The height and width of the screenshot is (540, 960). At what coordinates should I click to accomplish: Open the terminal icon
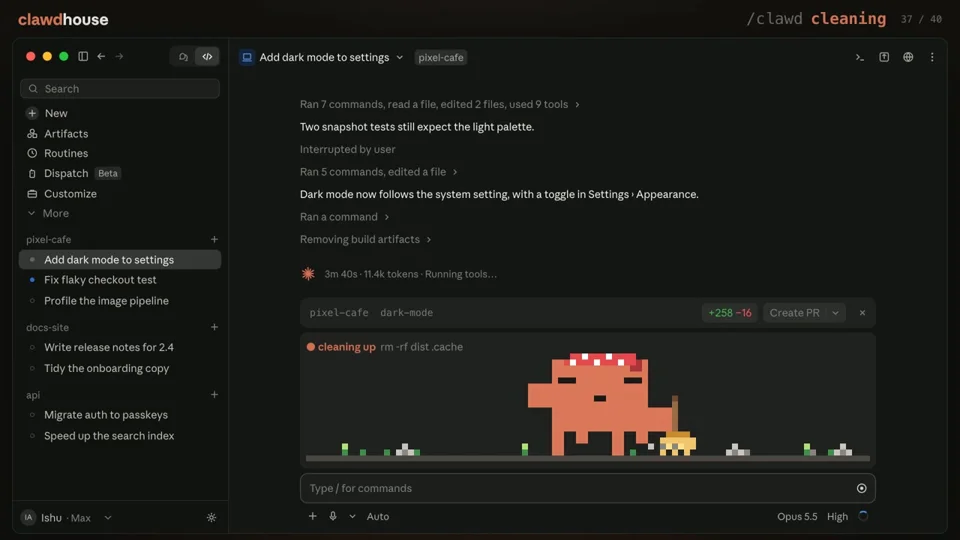point(860,57)
